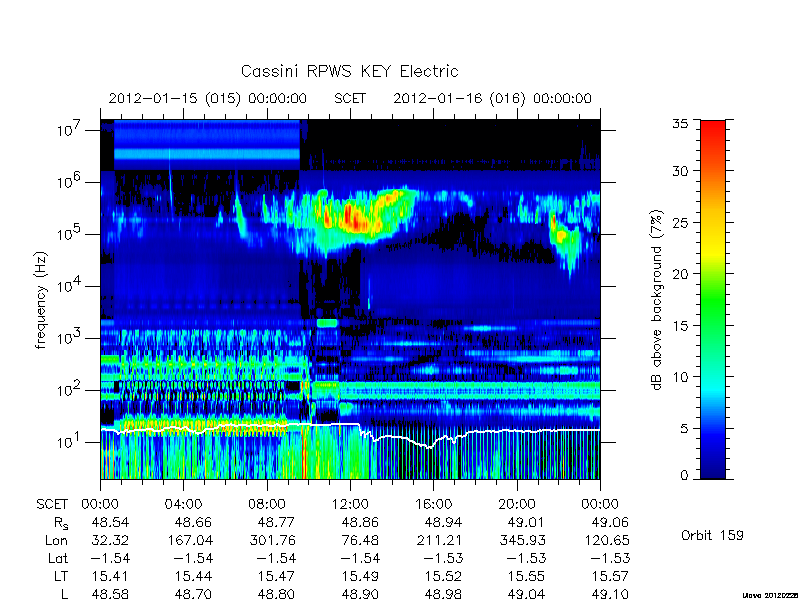Viewport: 800px width, 600px height.
Task: Click the Lon value '76.48'
Action: (360, 540)
